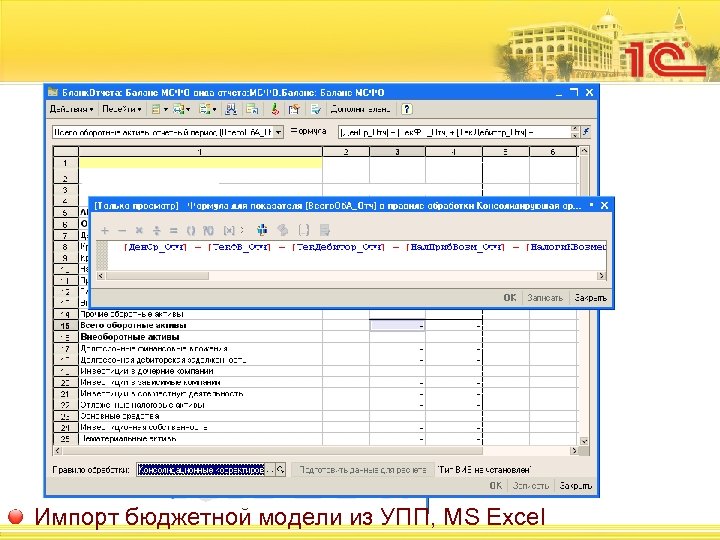Select row header 15
Screen dimensions: 720x540
(66, 326)
